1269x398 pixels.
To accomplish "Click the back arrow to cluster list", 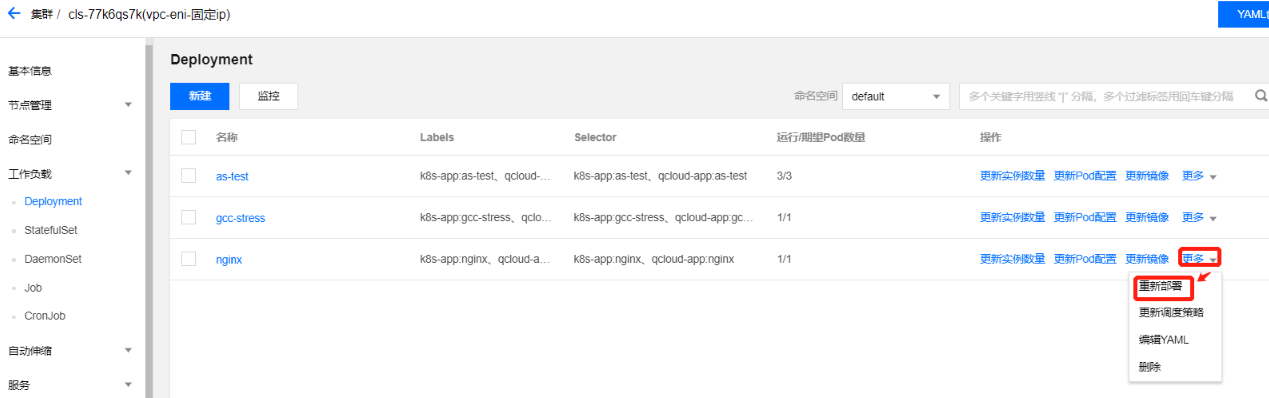I will (x=14, y=14).
